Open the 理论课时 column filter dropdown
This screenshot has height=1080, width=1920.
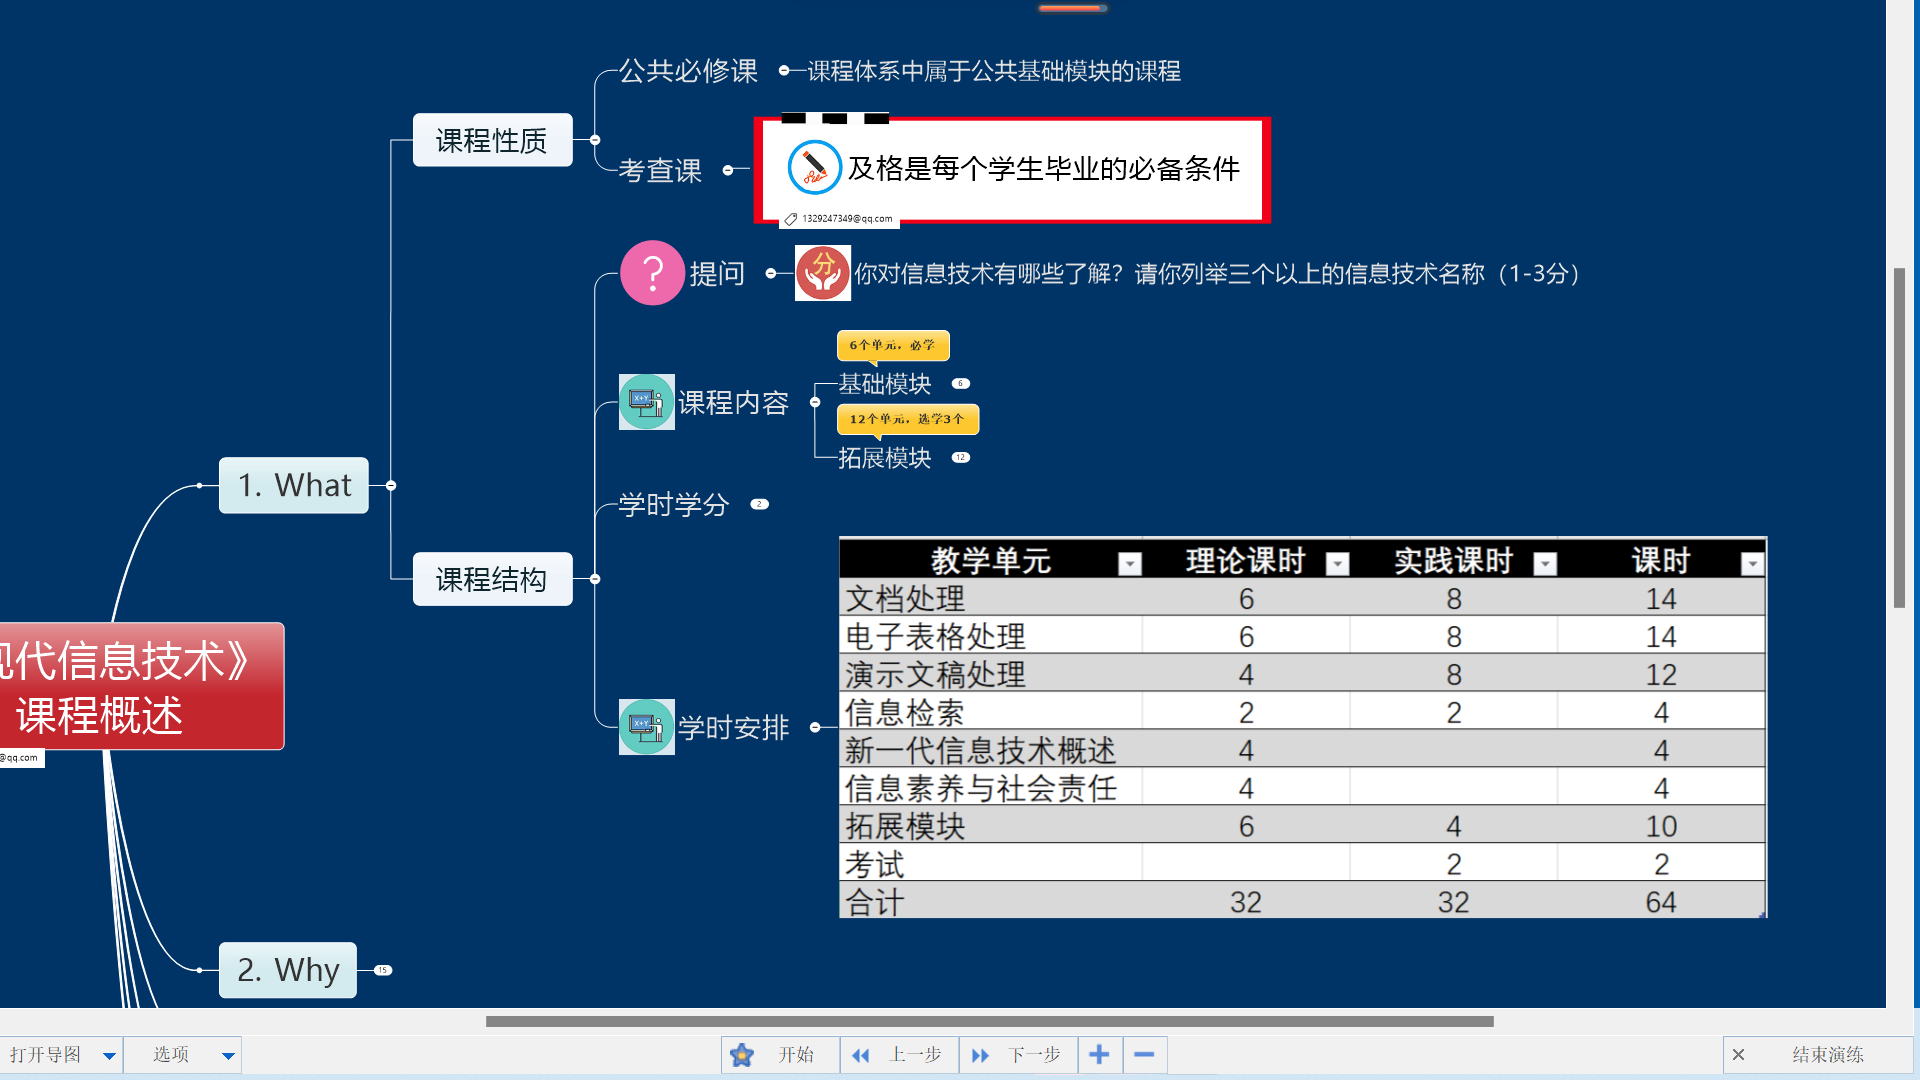click(1337, 564)
